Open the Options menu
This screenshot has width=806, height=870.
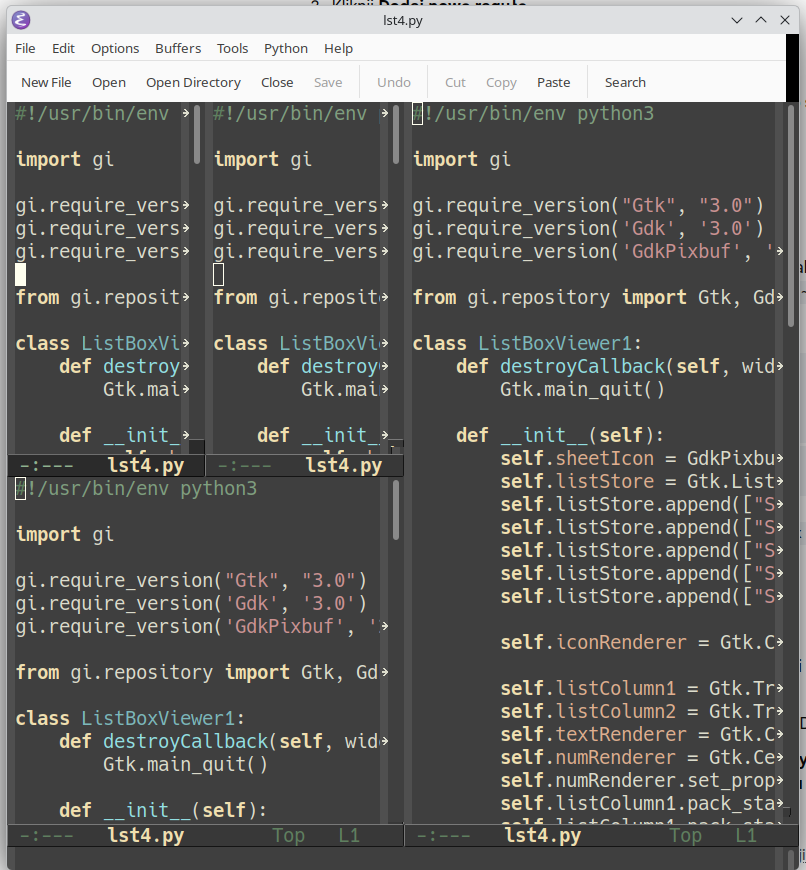pos(115,49)
